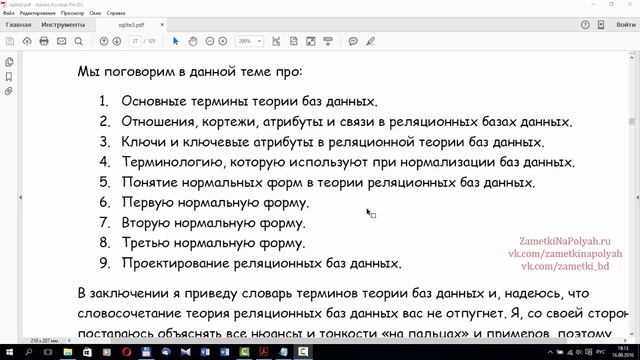Click the read mode toolbar icon
This screenshot has height=360, width=640.
pyautogui.click(x=328, y=41)
